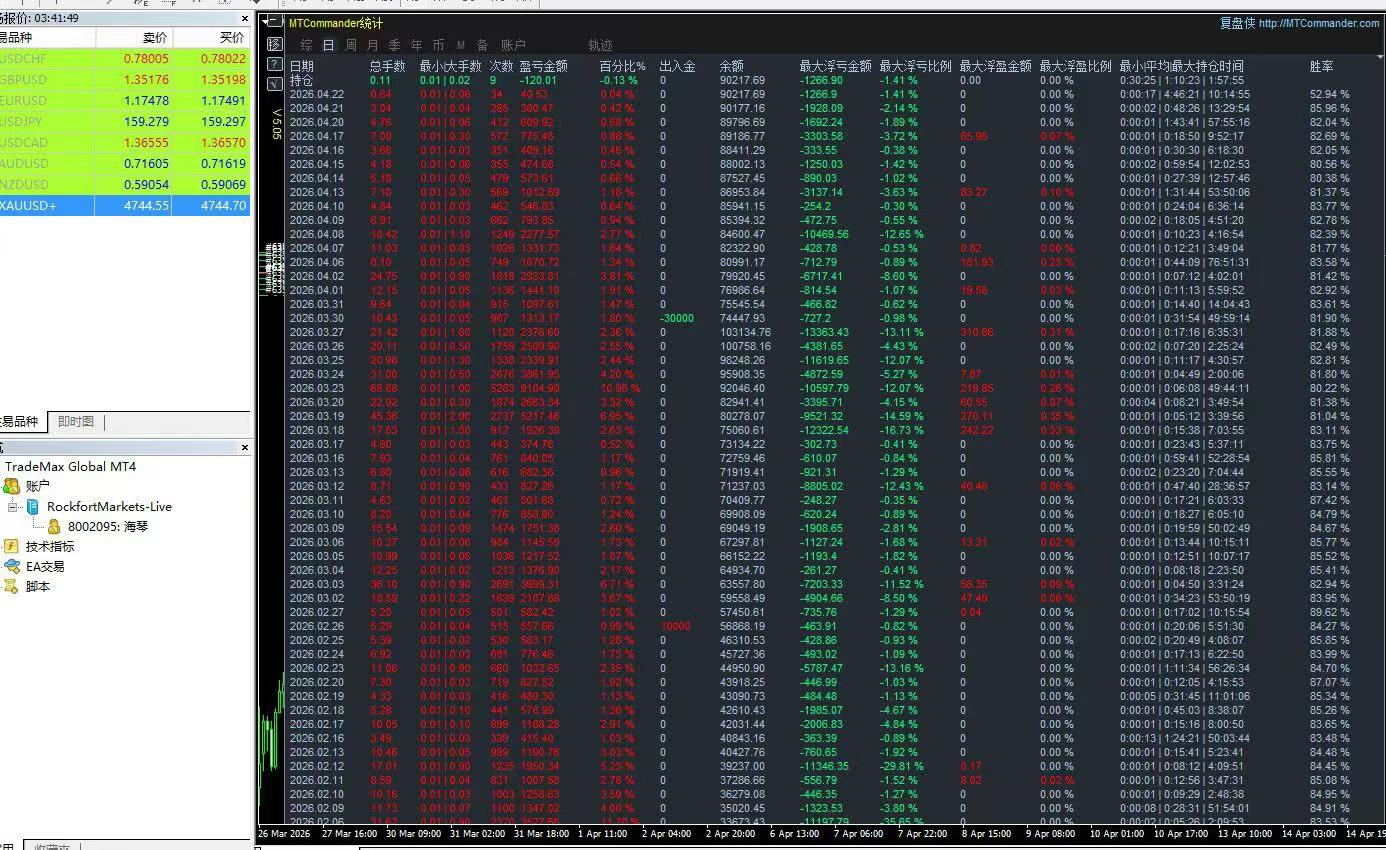Screen dimensions: 1386x850
Task: Select the XAUUSD+ symbol row
Action: [x=125, y=206]
